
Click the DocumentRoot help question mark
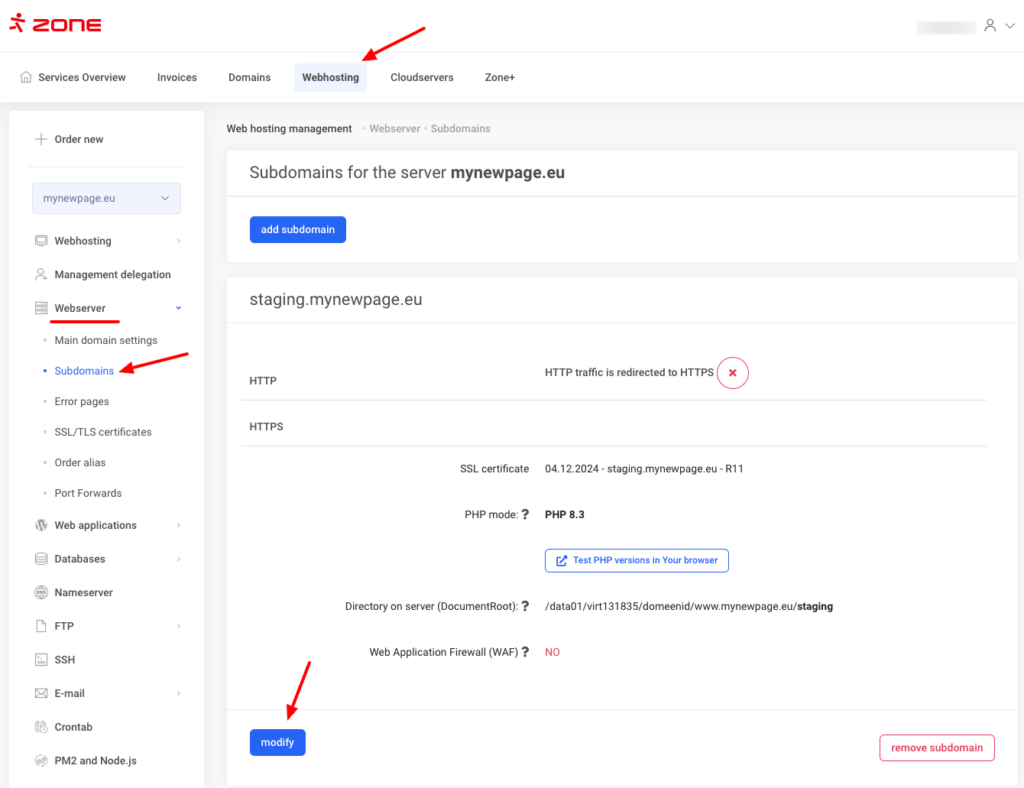tap(525, 606)
